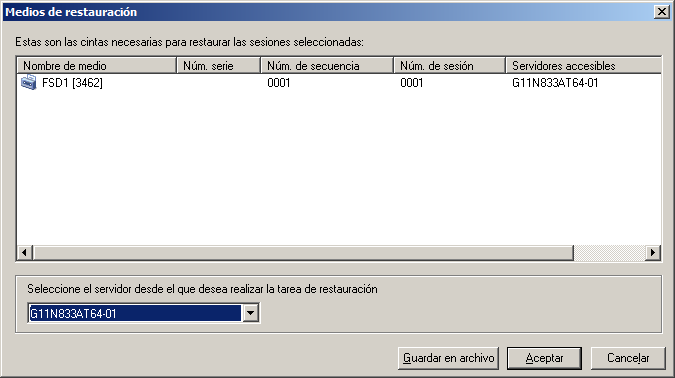Close the Medios de restauración dialog
675x378 pixels.
(661, 12)
